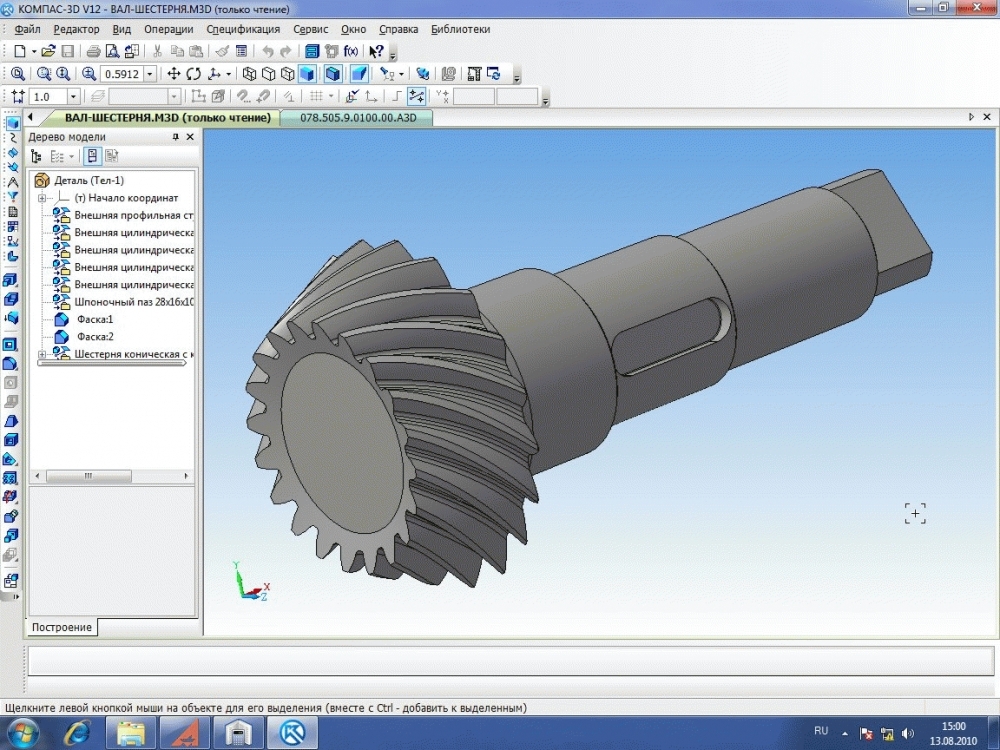Select the Rotate view tool
The height and width of the screenshot is (750, 1000).
point(194,74)
